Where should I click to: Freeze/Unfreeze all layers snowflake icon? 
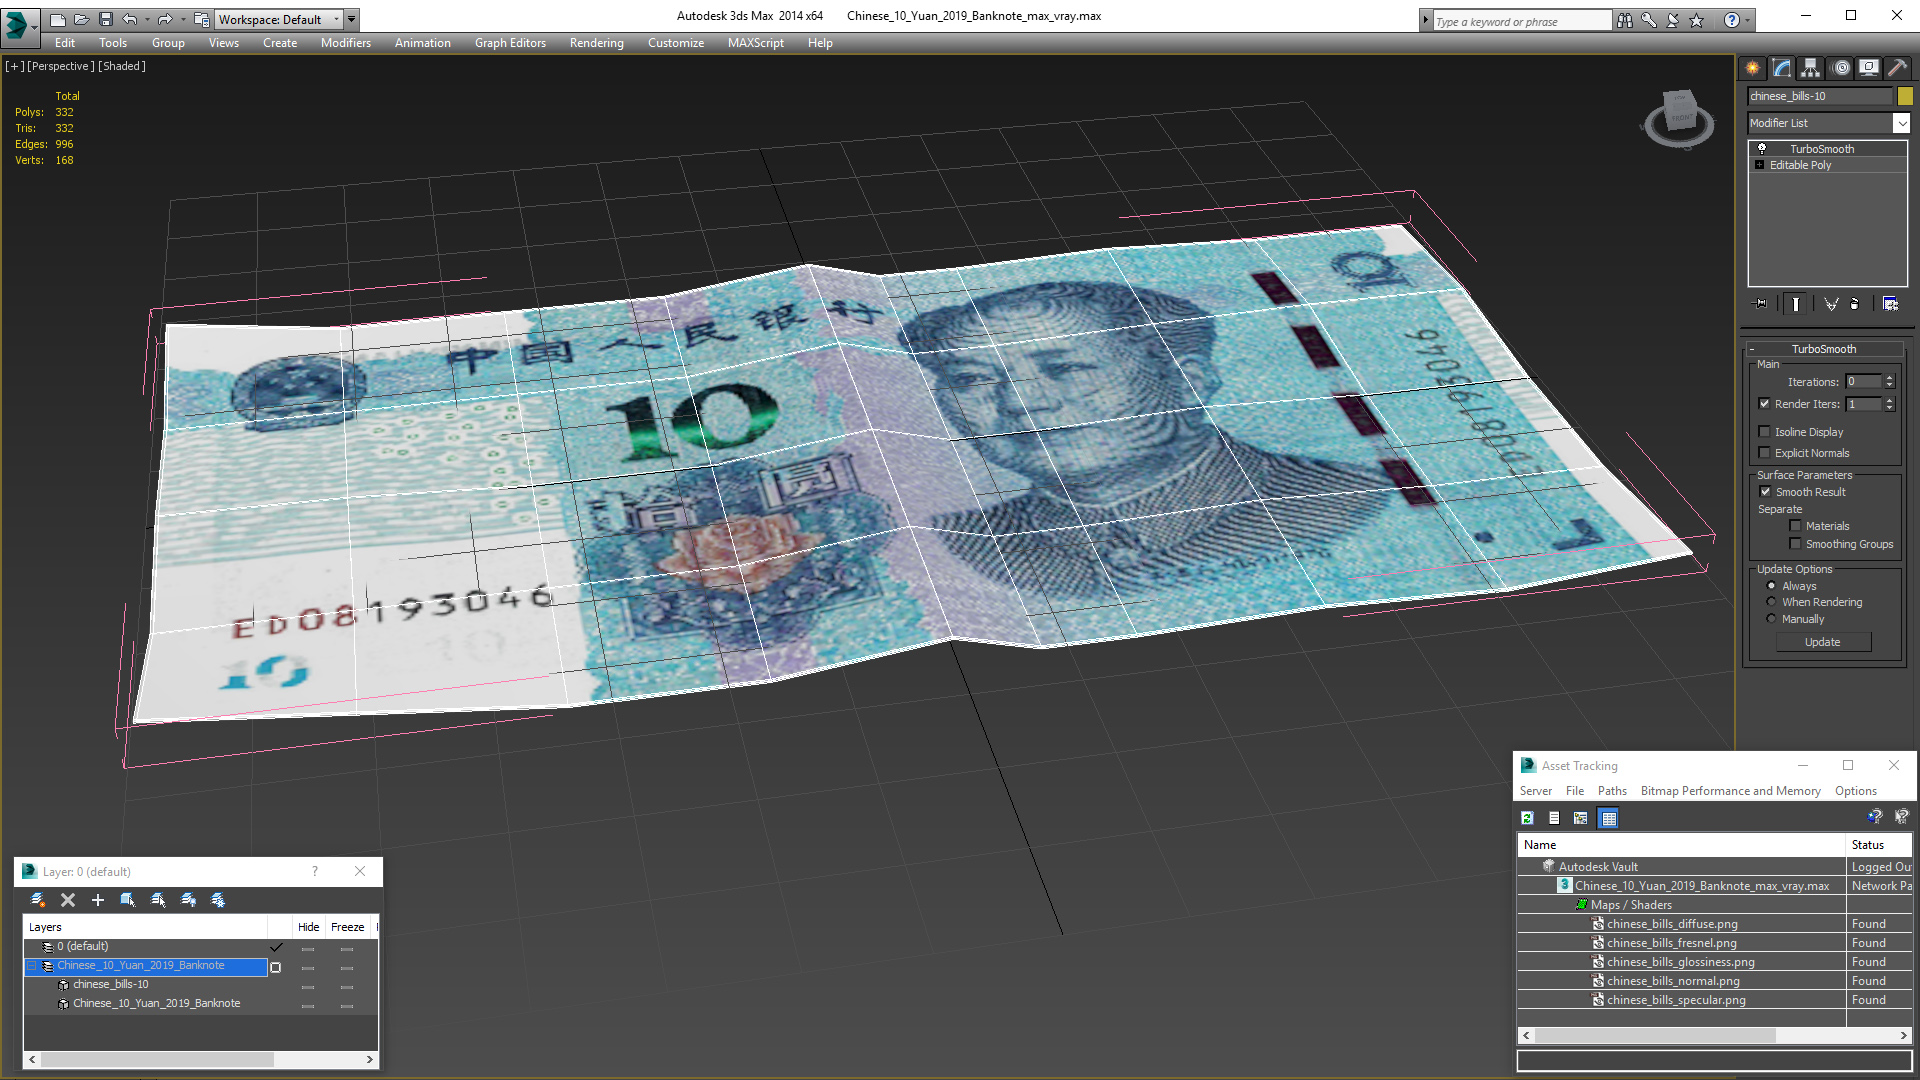pos(218,900)
